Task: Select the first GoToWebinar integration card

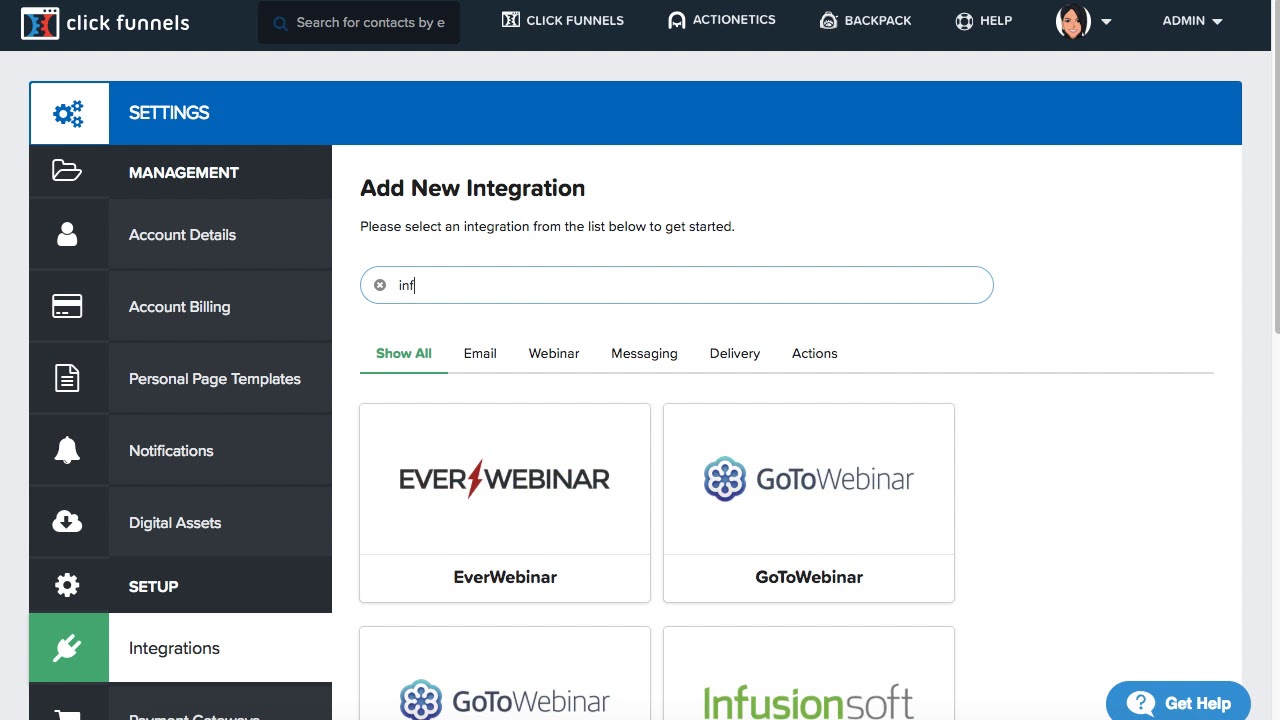Action: (809, 503)
